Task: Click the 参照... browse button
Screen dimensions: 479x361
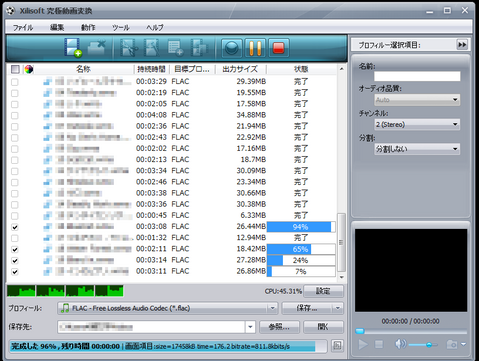Action: click(x=279, y=327)
